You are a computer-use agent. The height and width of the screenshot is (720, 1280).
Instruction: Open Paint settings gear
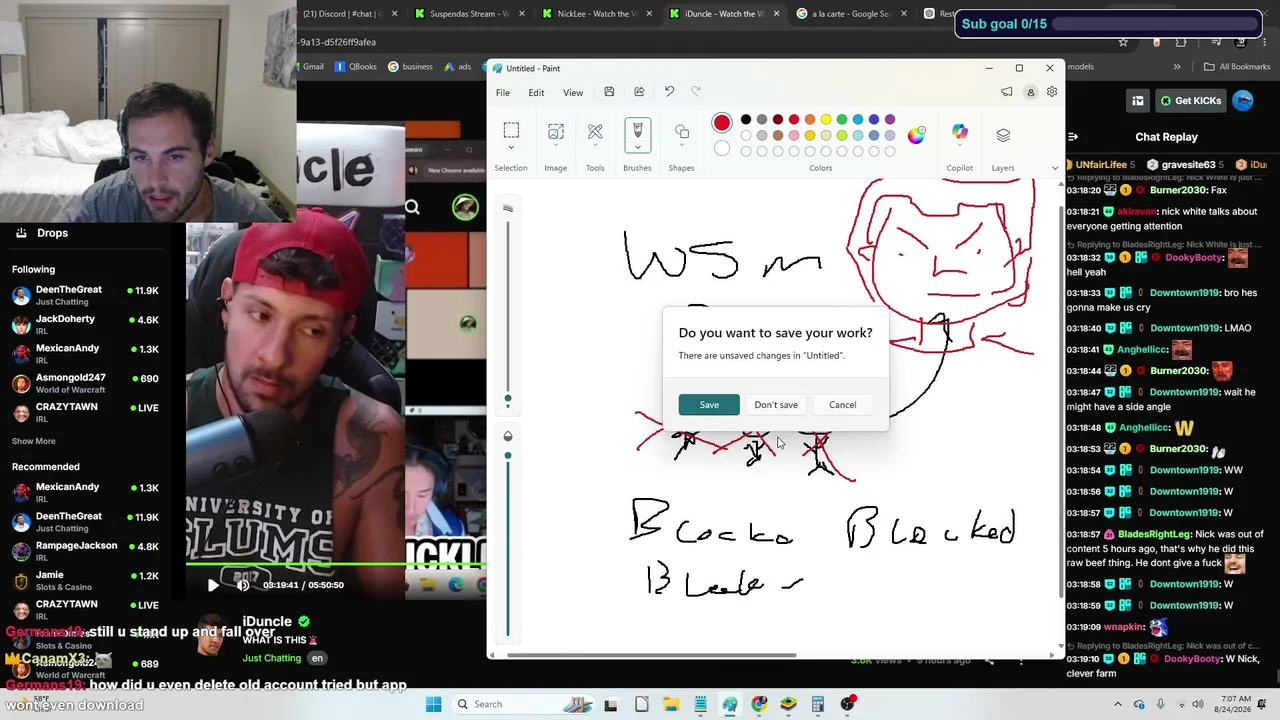[x=1052, y=92]
